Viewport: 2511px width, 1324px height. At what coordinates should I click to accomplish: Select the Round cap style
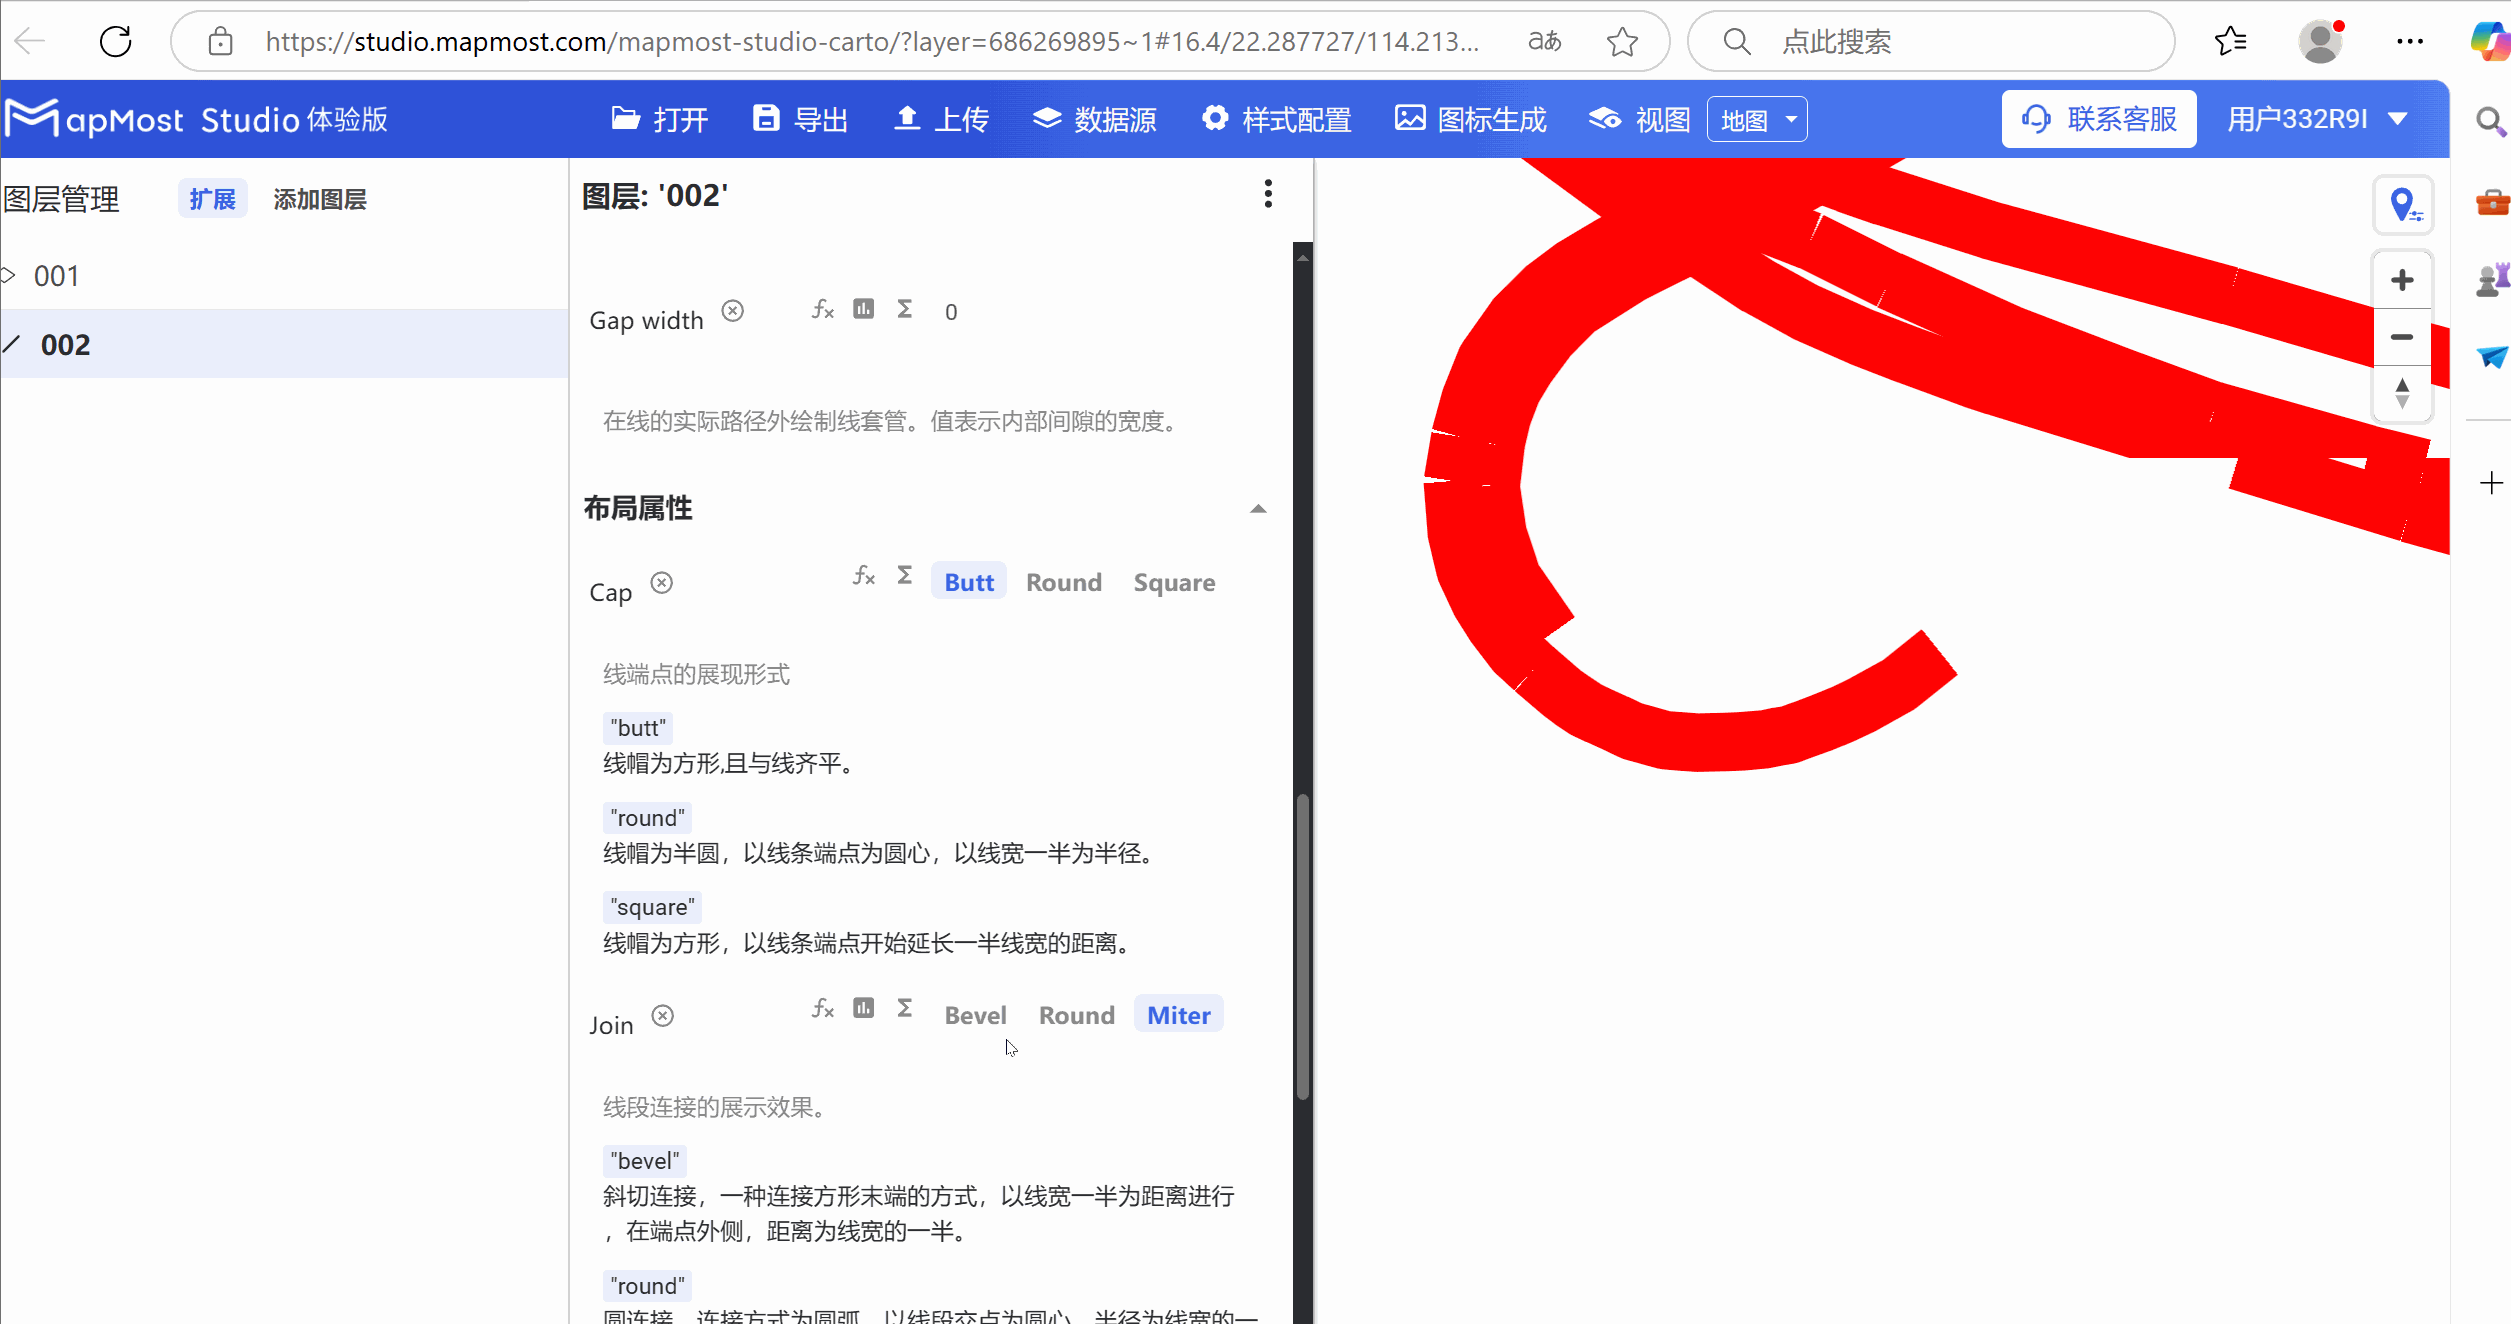[1063, 582]
